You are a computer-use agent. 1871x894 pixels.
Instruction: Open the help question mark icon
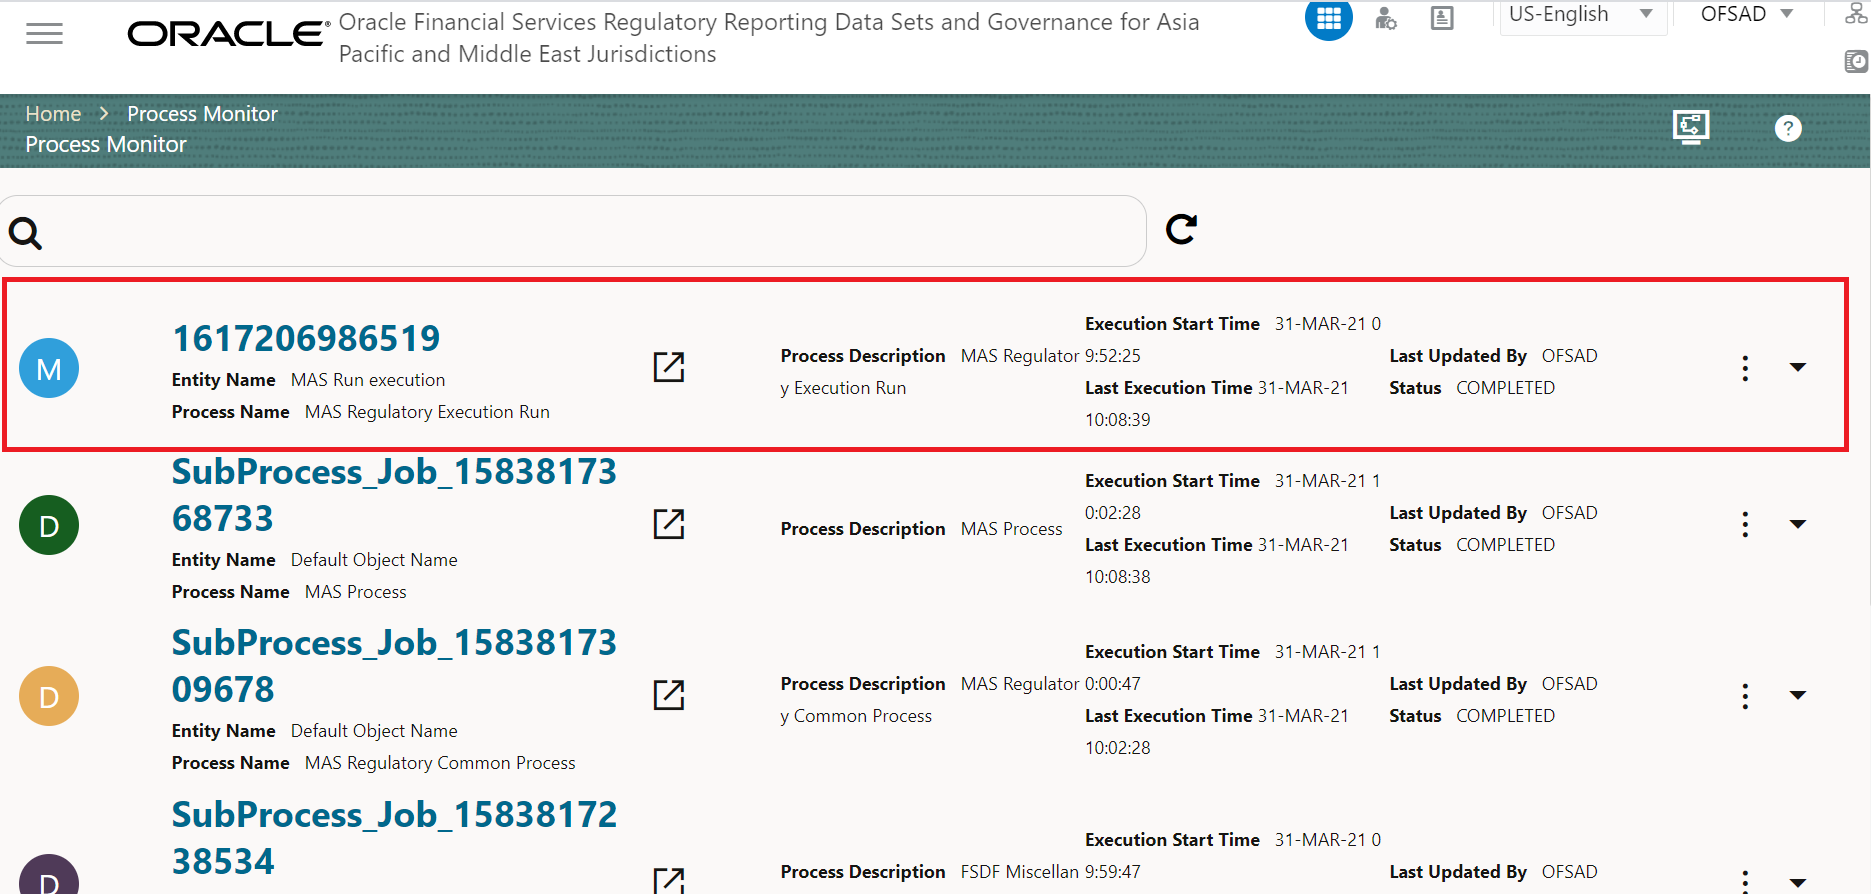point(1788,128)
